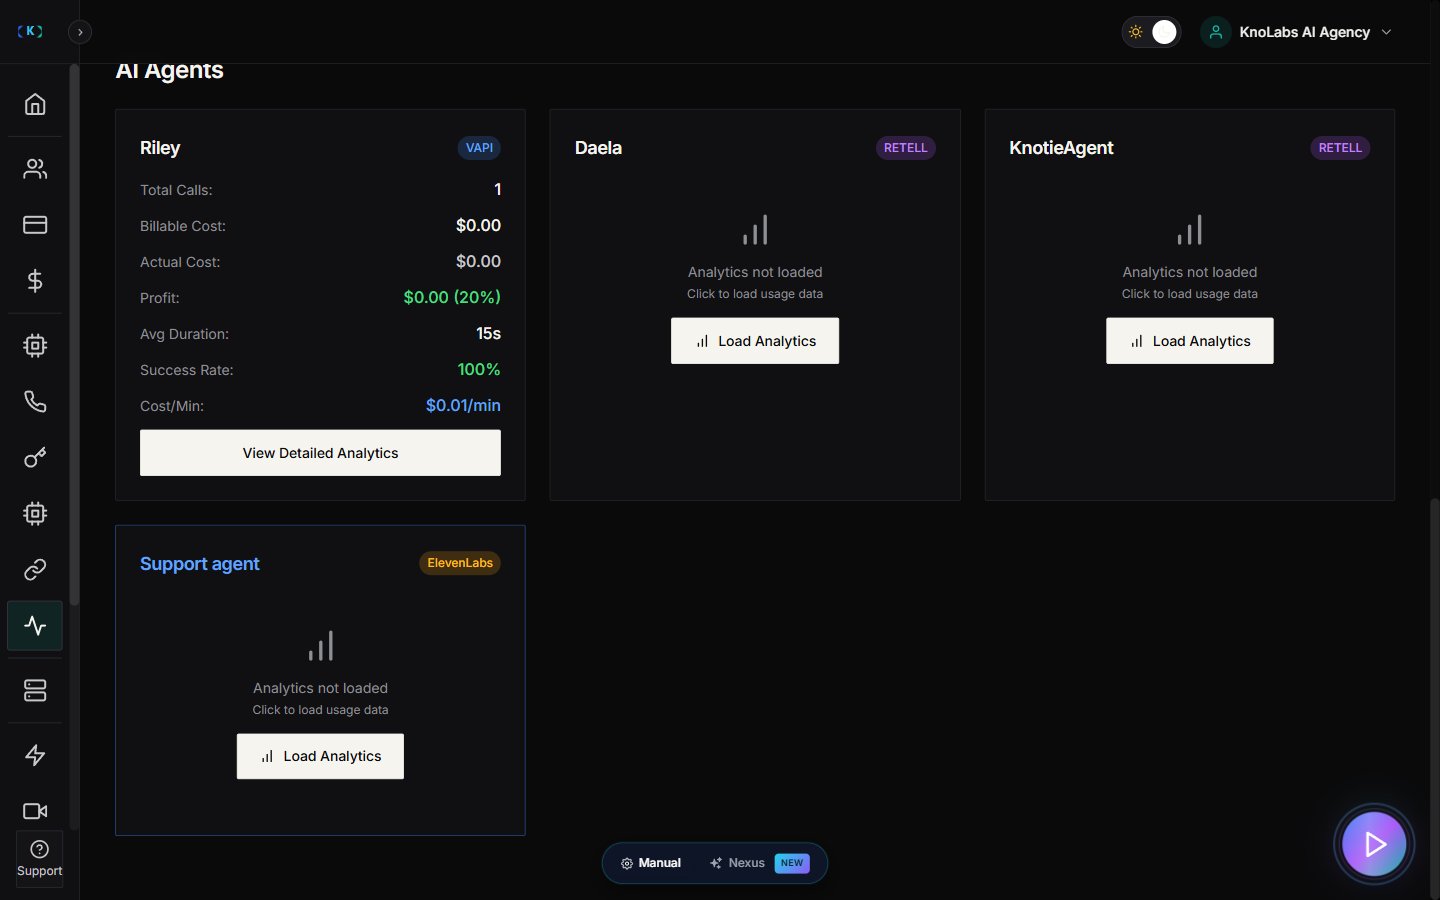The height and width of the screenshot is (900, 1440).
Task: Click the KnotieAgent name
Action: (x=1061, y=148)
